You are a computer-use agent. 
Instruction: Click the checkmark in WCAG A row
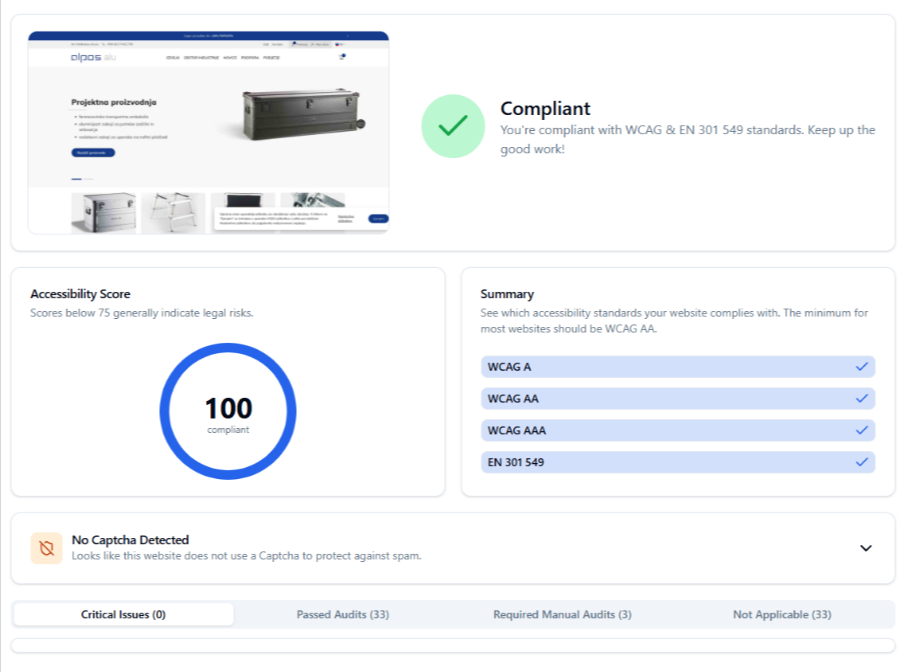point(861,367)
